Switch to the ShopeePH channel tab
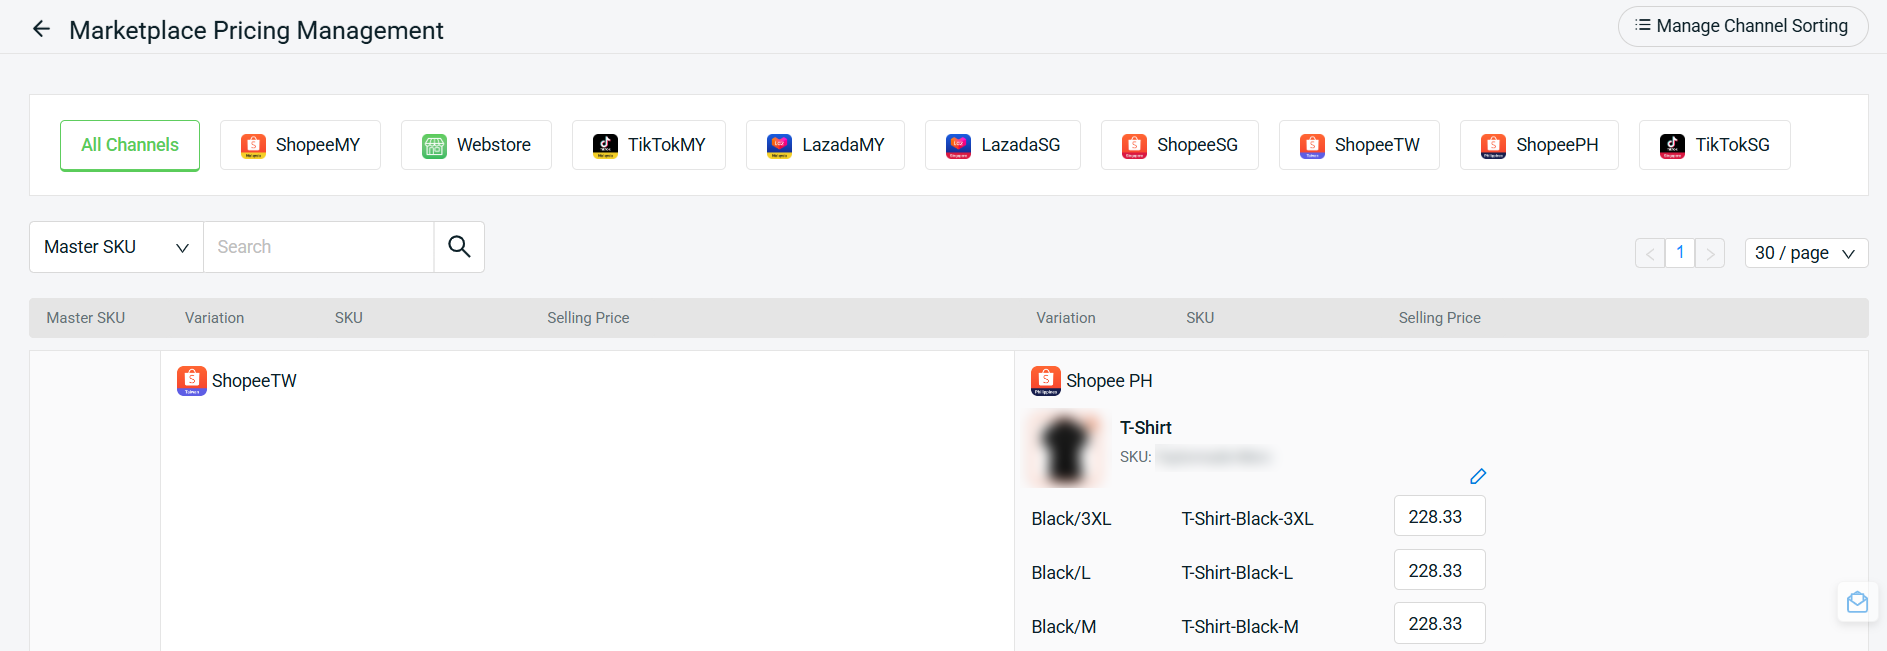The height and width of the screenshot is (651, 1887). click(1539, 145)
